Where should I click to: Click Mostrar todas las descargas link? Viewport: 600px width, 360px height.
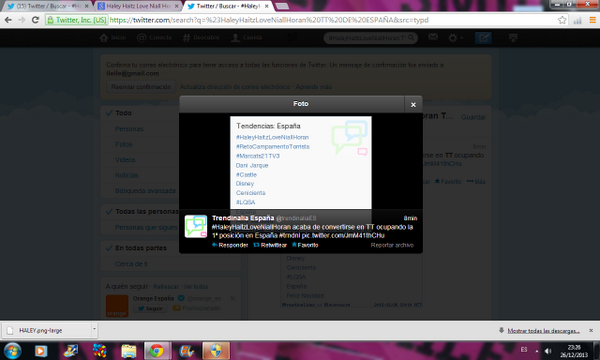click(543, 331)
